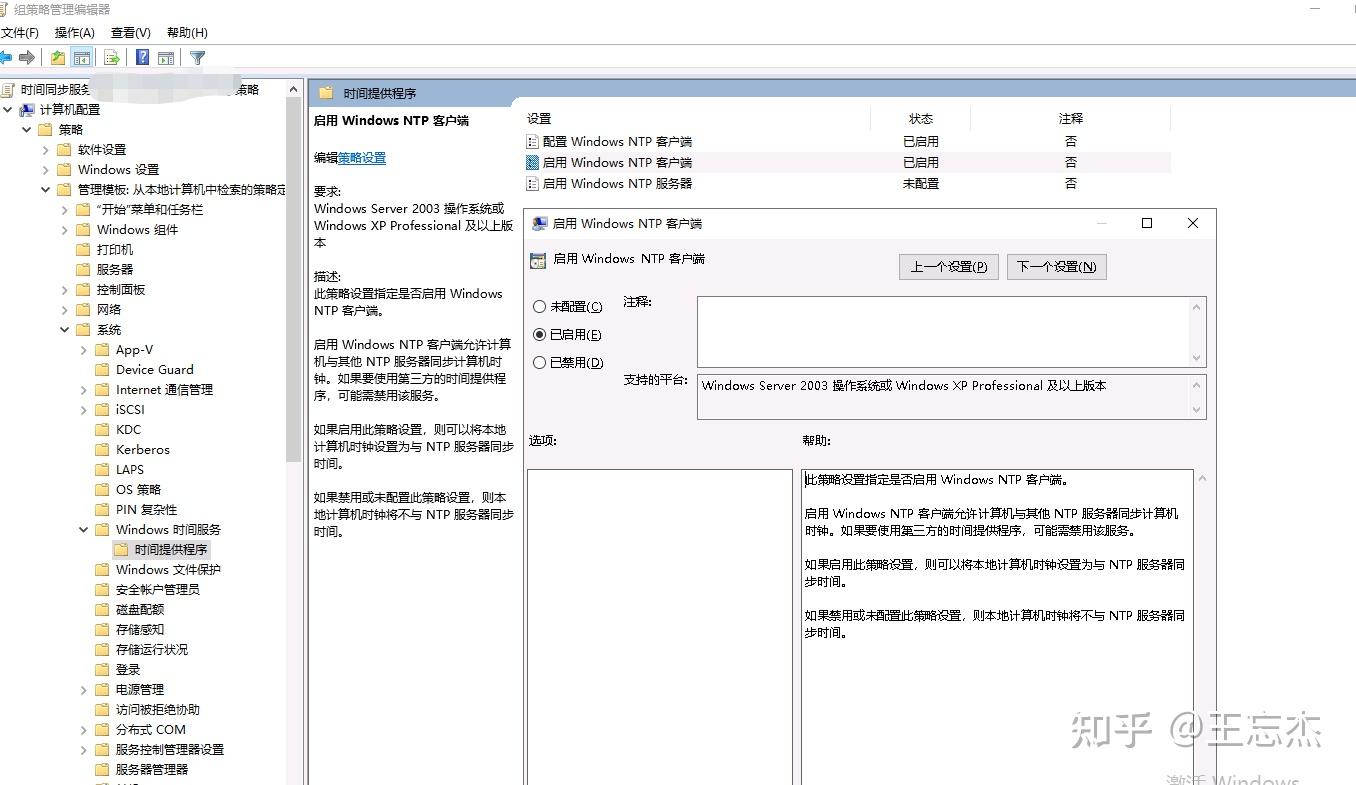Click the Filter funnel toolbar icon
This screenshot has height=785, width=1356.
198,58
